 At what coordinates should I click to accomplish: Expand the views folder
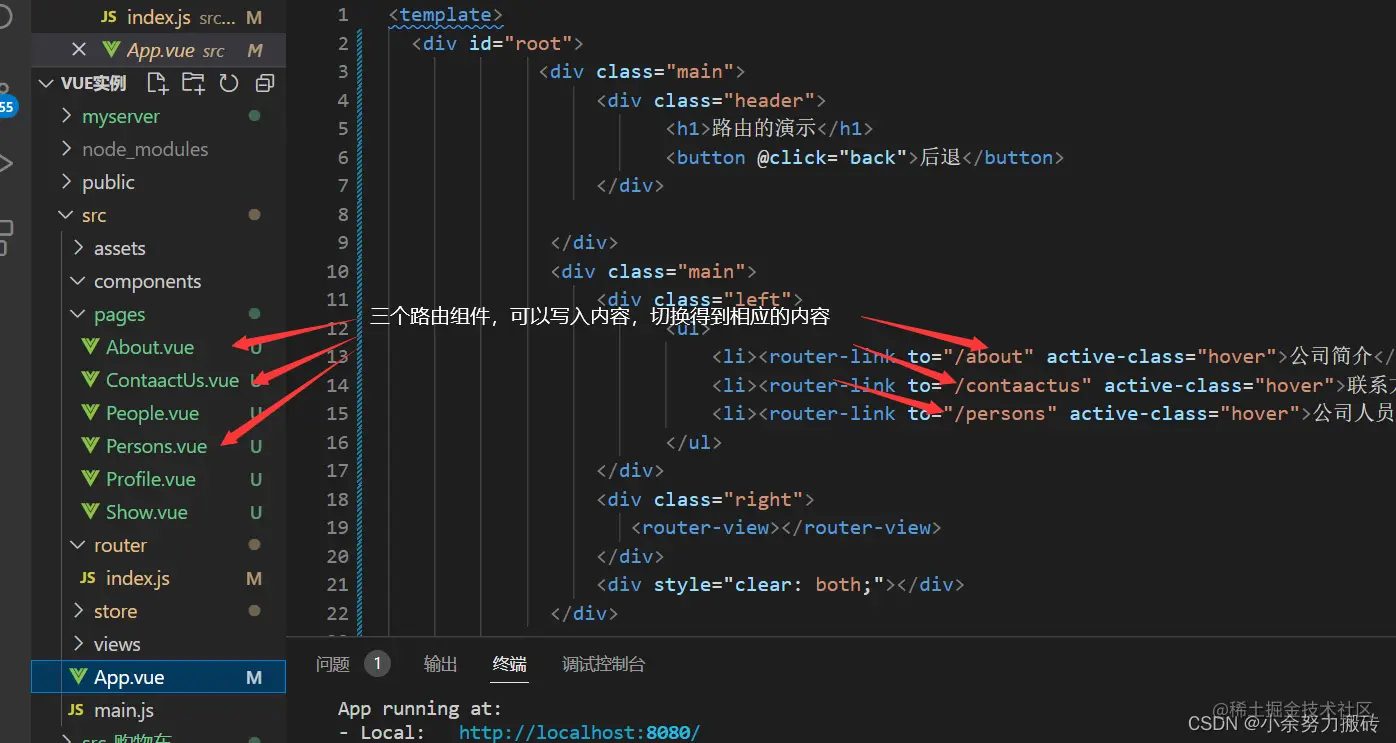[x=79, y=644]
